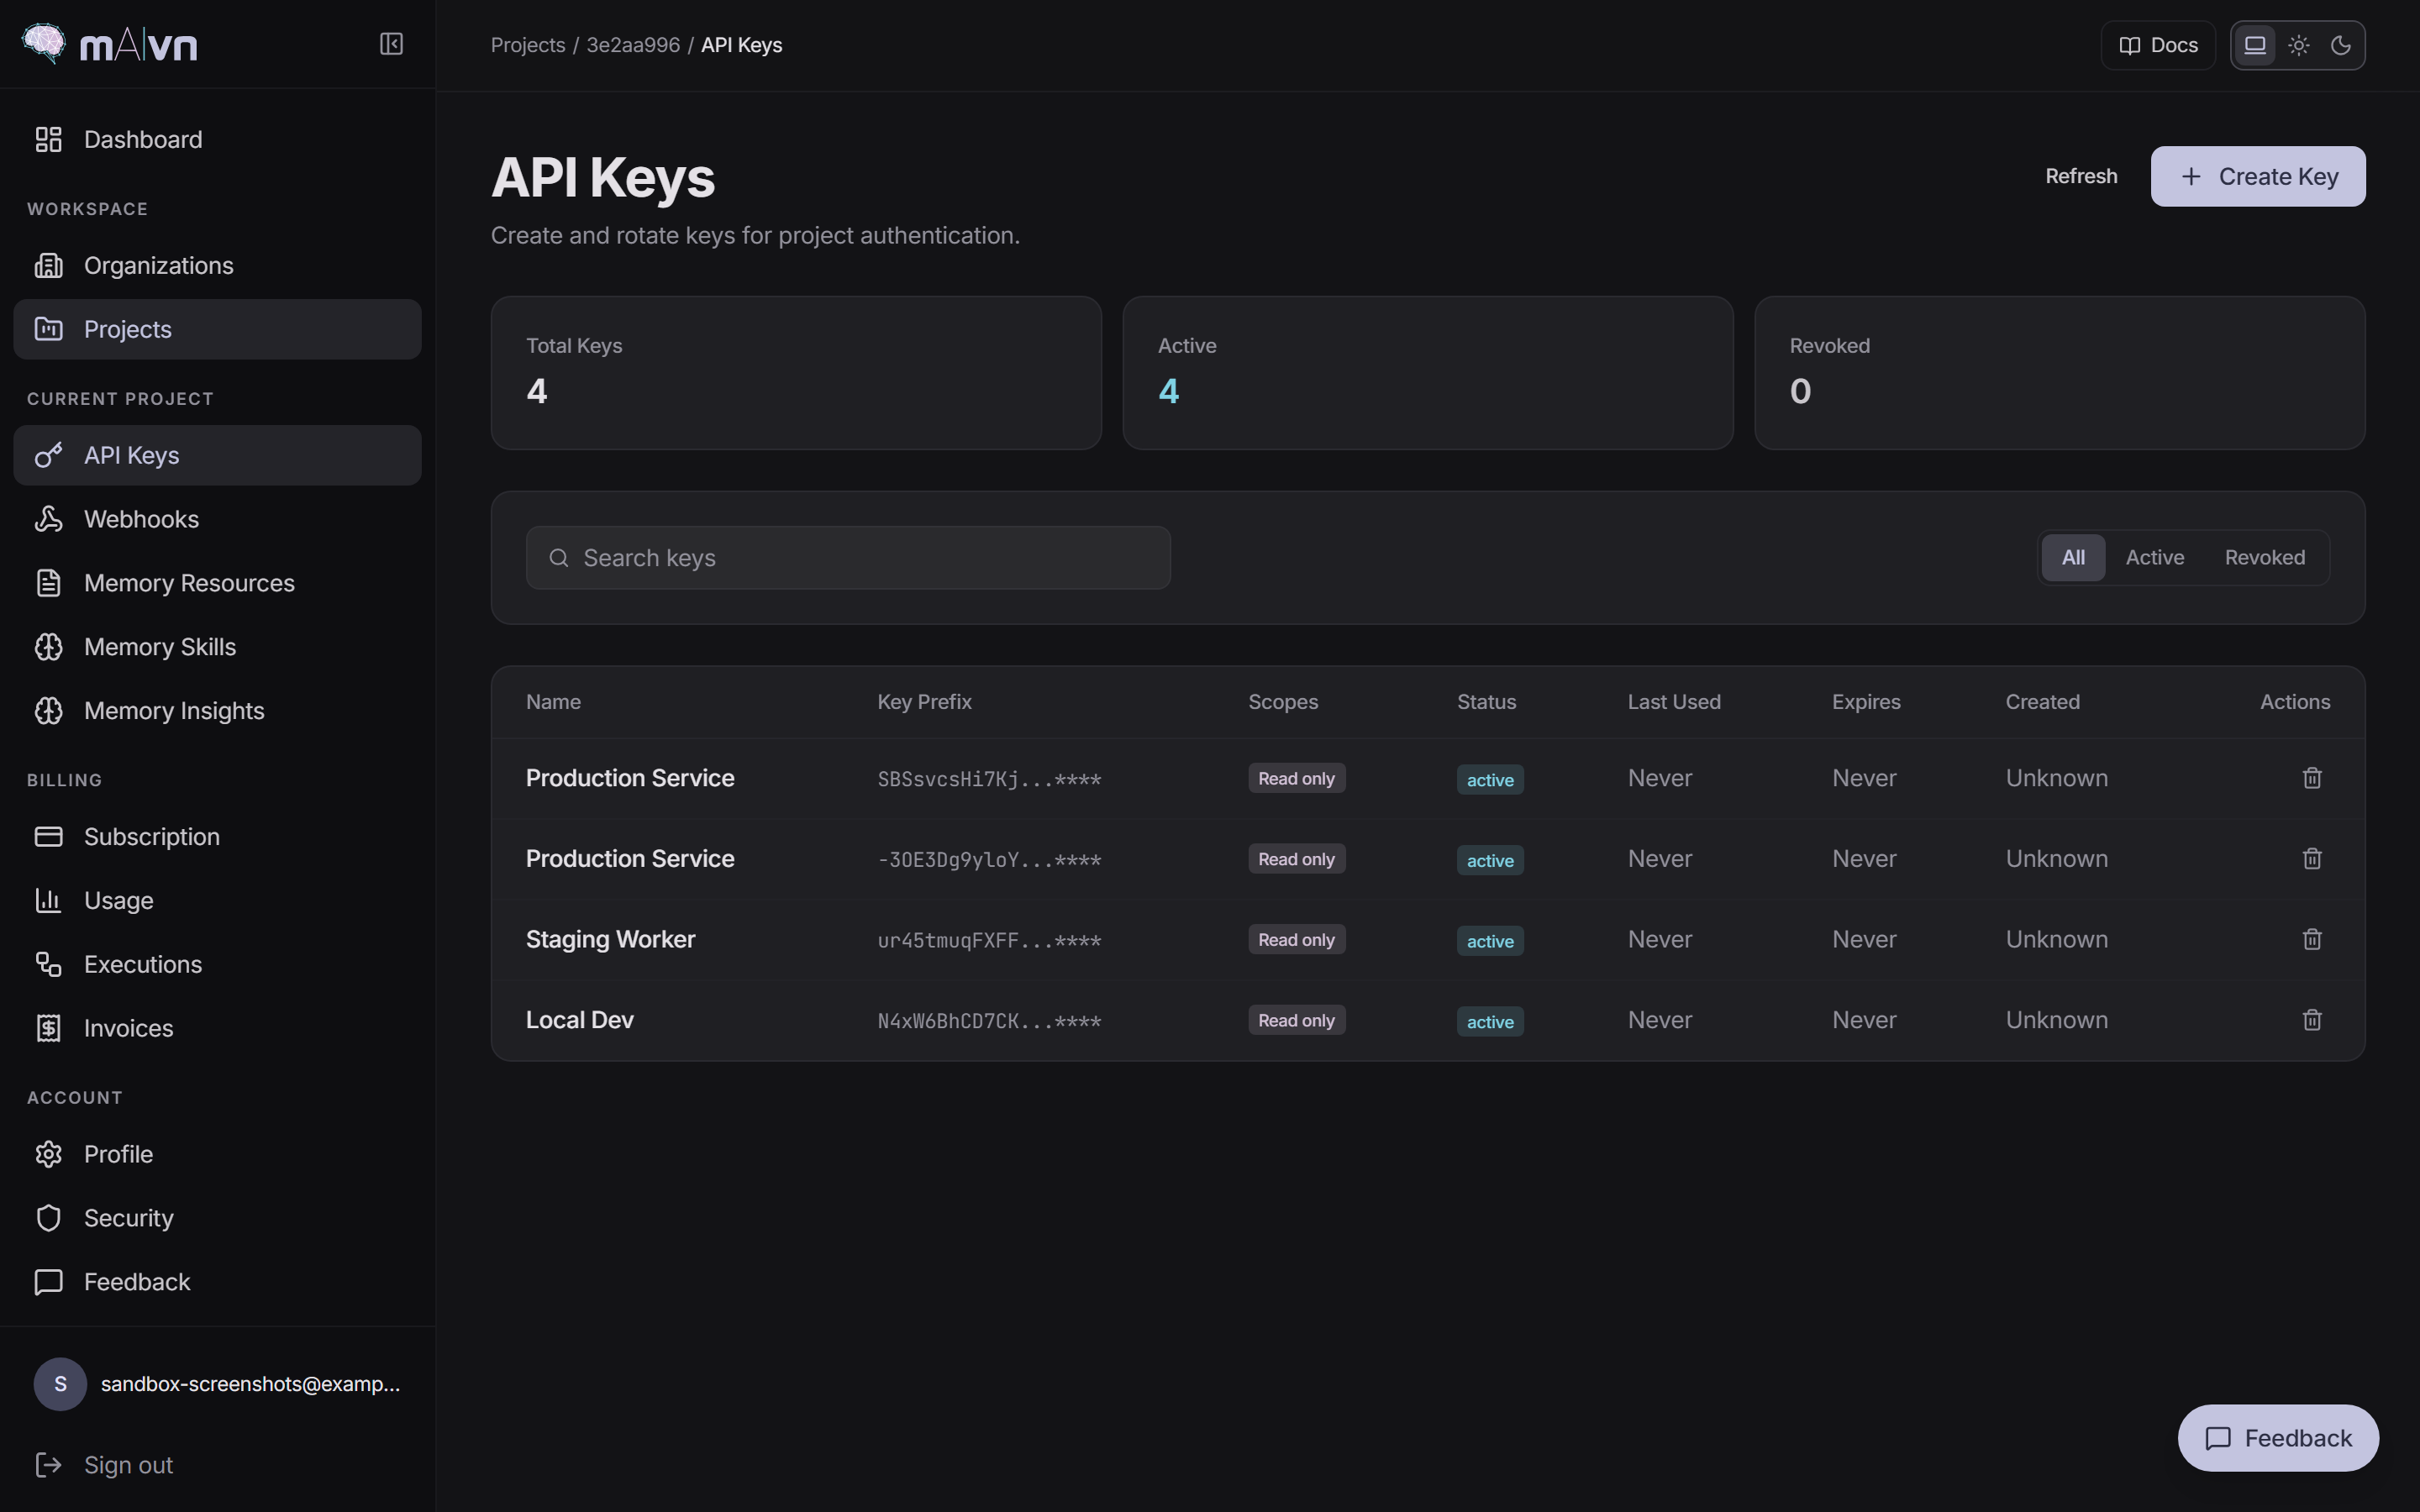
Task: Click sandbox-screenshots account email
Action: coord(250,1384)
